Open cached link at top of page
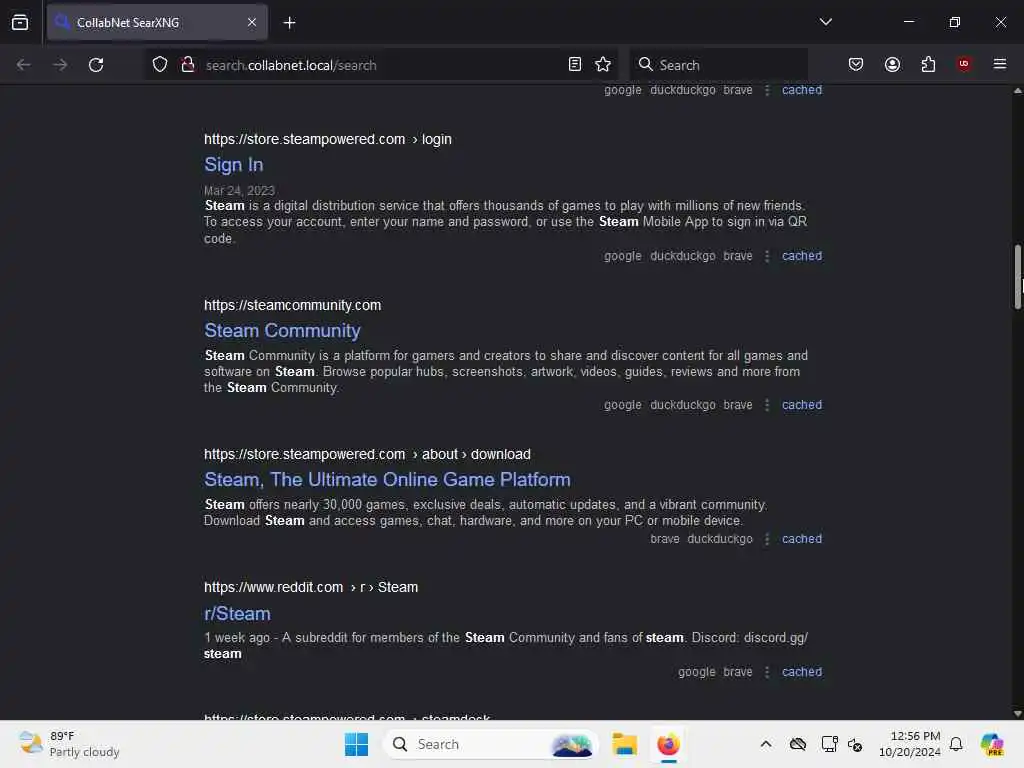Screen dimensions: 1024x768 (x=802, y=90)
